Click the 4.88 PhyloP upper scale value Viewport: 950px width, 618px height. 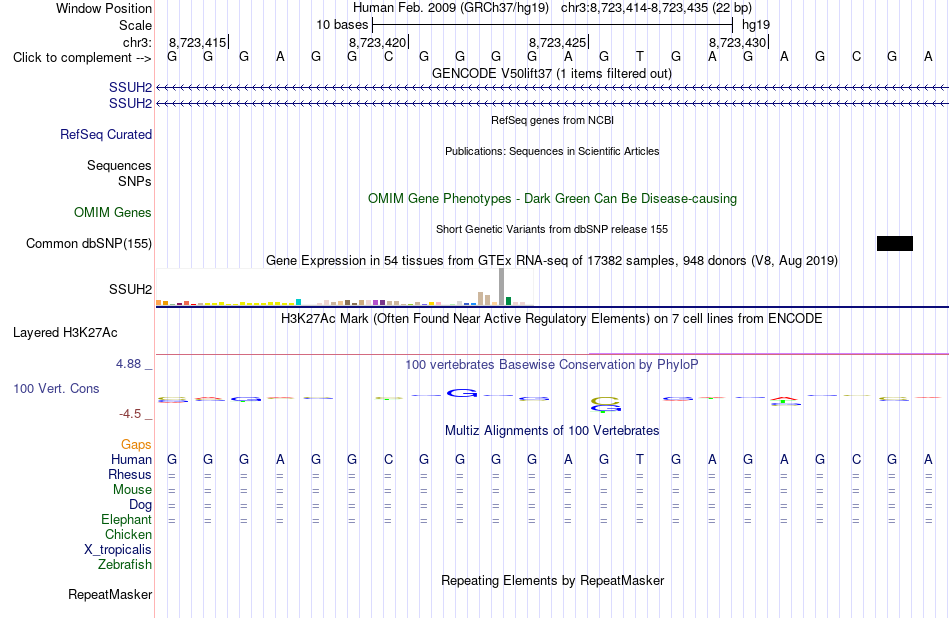coord(128,364)
